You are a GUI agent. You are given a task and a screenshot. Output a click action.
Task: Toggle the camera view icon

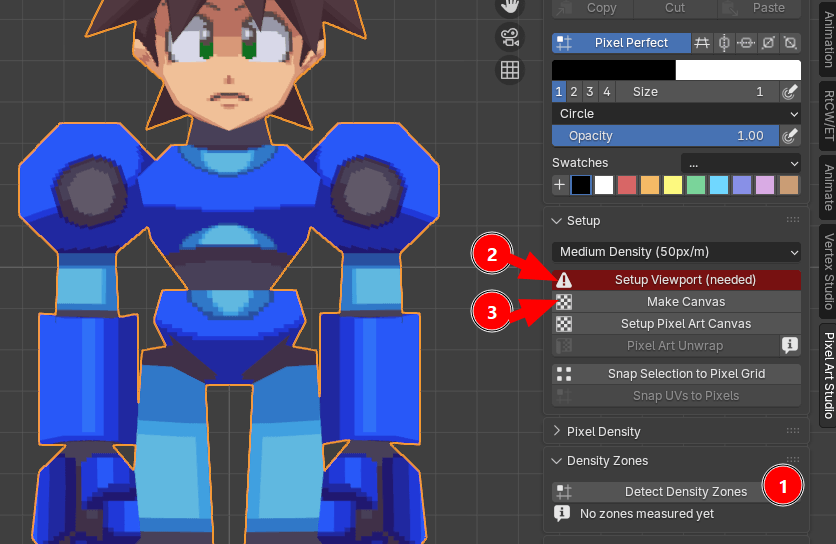click(x=510, y=37)
